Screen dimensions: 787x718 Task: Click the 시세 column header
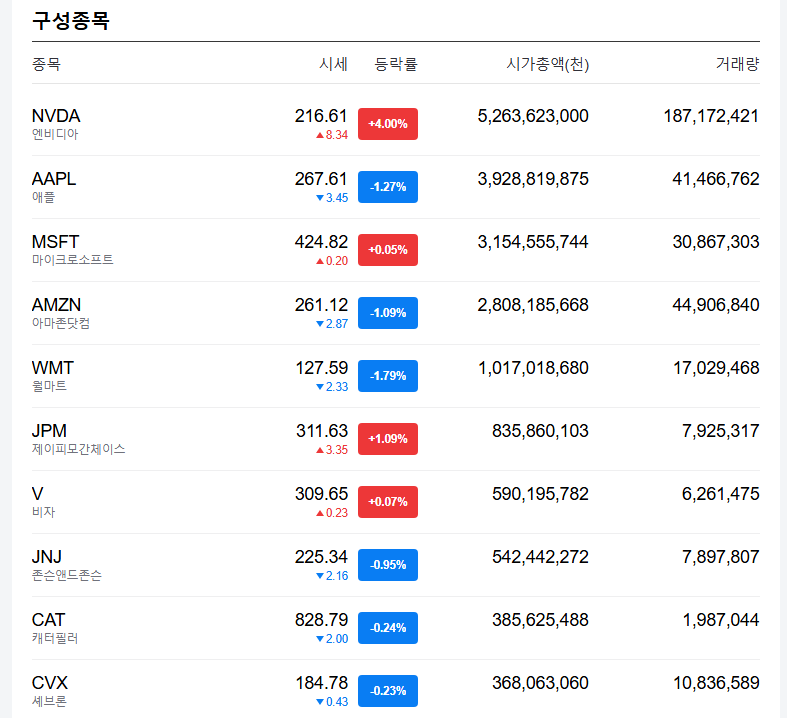point(333,64)
